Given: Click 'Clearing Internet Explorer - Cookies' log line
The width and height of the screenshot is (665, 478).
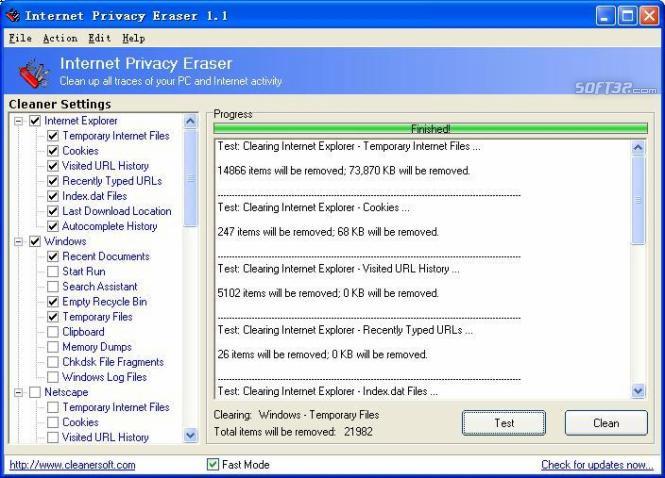Looking at the screenshot, I should pyautogui.click(x=313, y=207).
